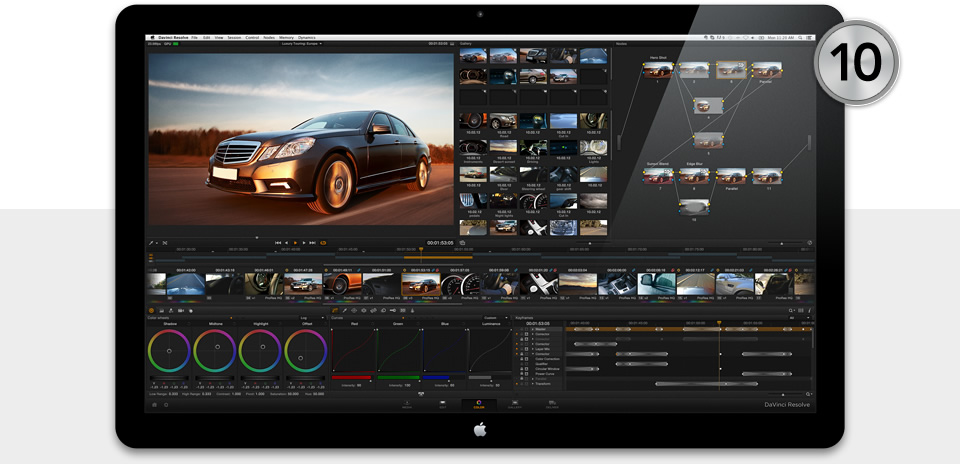This screenshot has height=464, width=960.
Task: Select the Hero Shot node in node editor
Action: [658, 70]
